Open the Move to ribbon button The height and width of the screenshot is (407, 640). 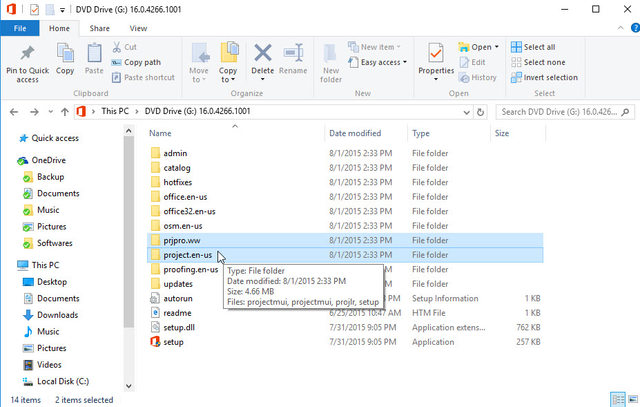199,63
